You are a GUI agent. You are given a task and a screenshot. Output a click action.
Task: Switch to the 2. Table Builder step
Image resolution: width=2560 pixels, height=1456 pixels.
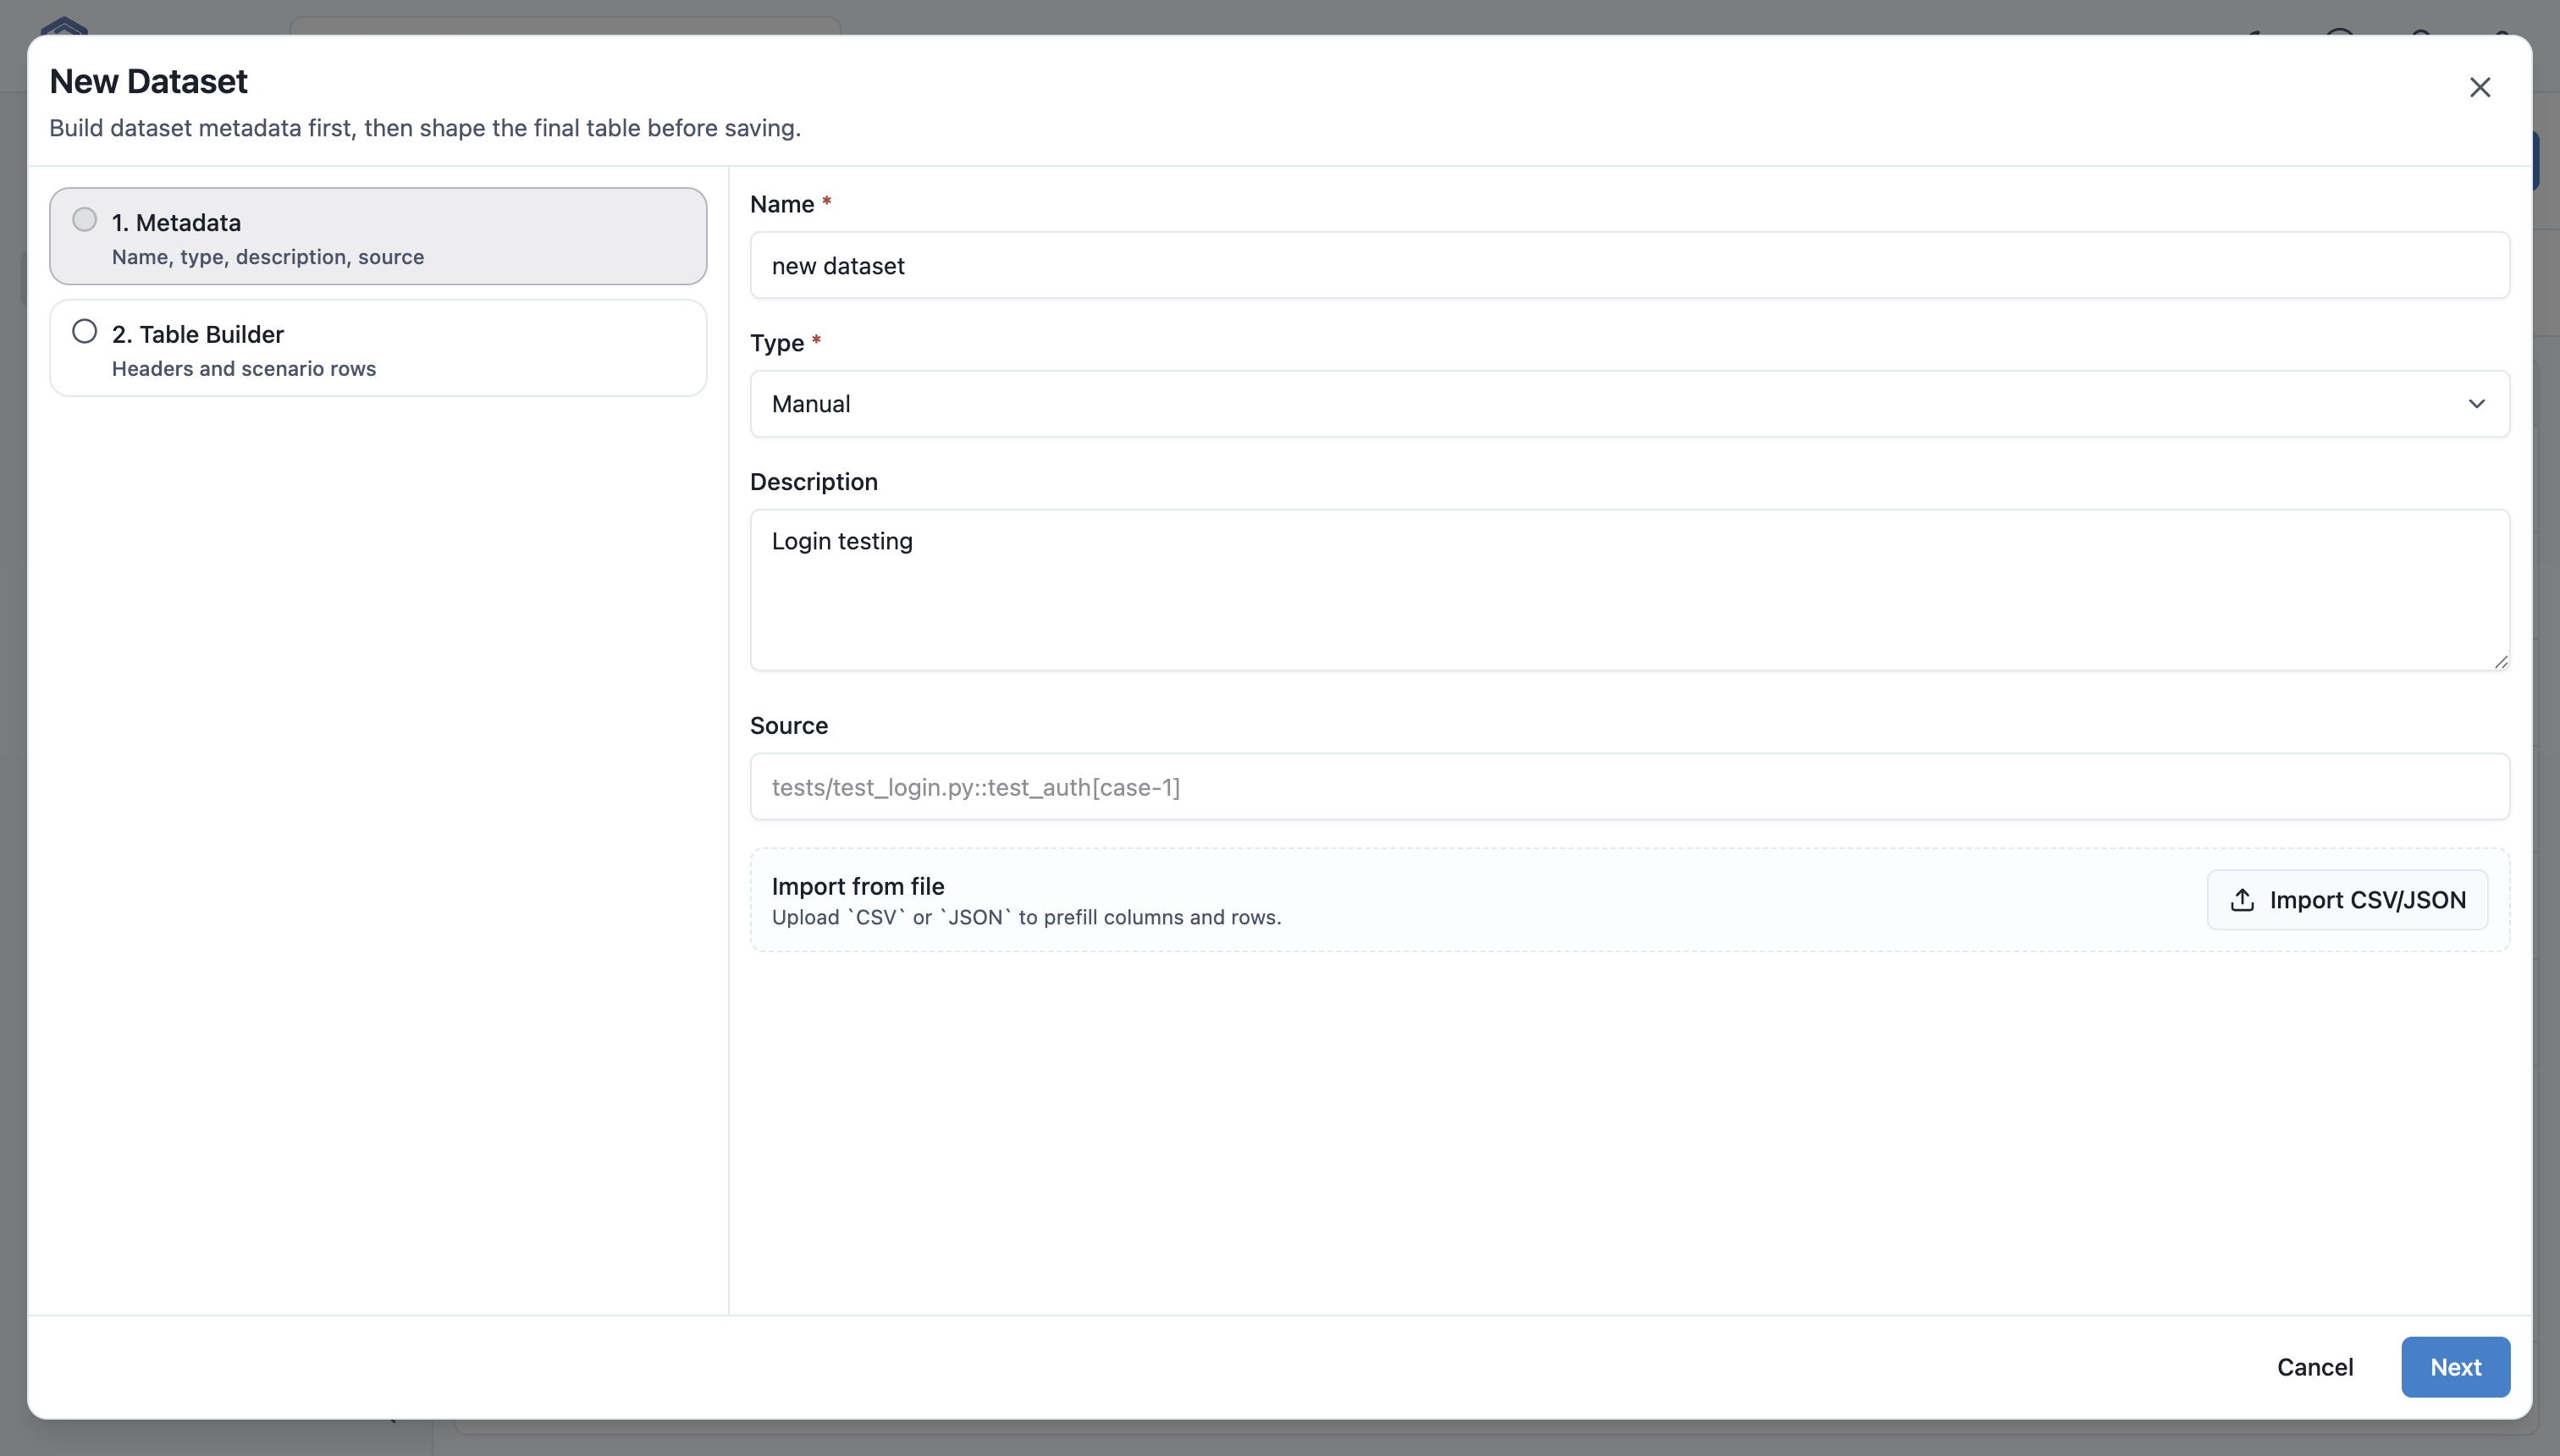coord(378,348)
